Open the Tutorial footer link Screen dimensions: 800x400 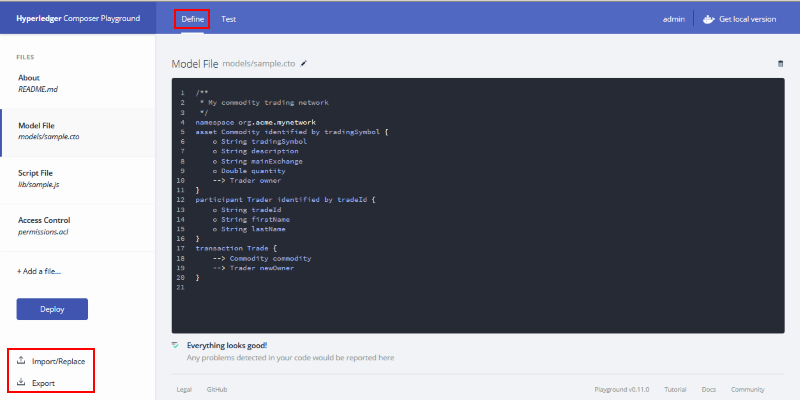[x=676, y=389]
